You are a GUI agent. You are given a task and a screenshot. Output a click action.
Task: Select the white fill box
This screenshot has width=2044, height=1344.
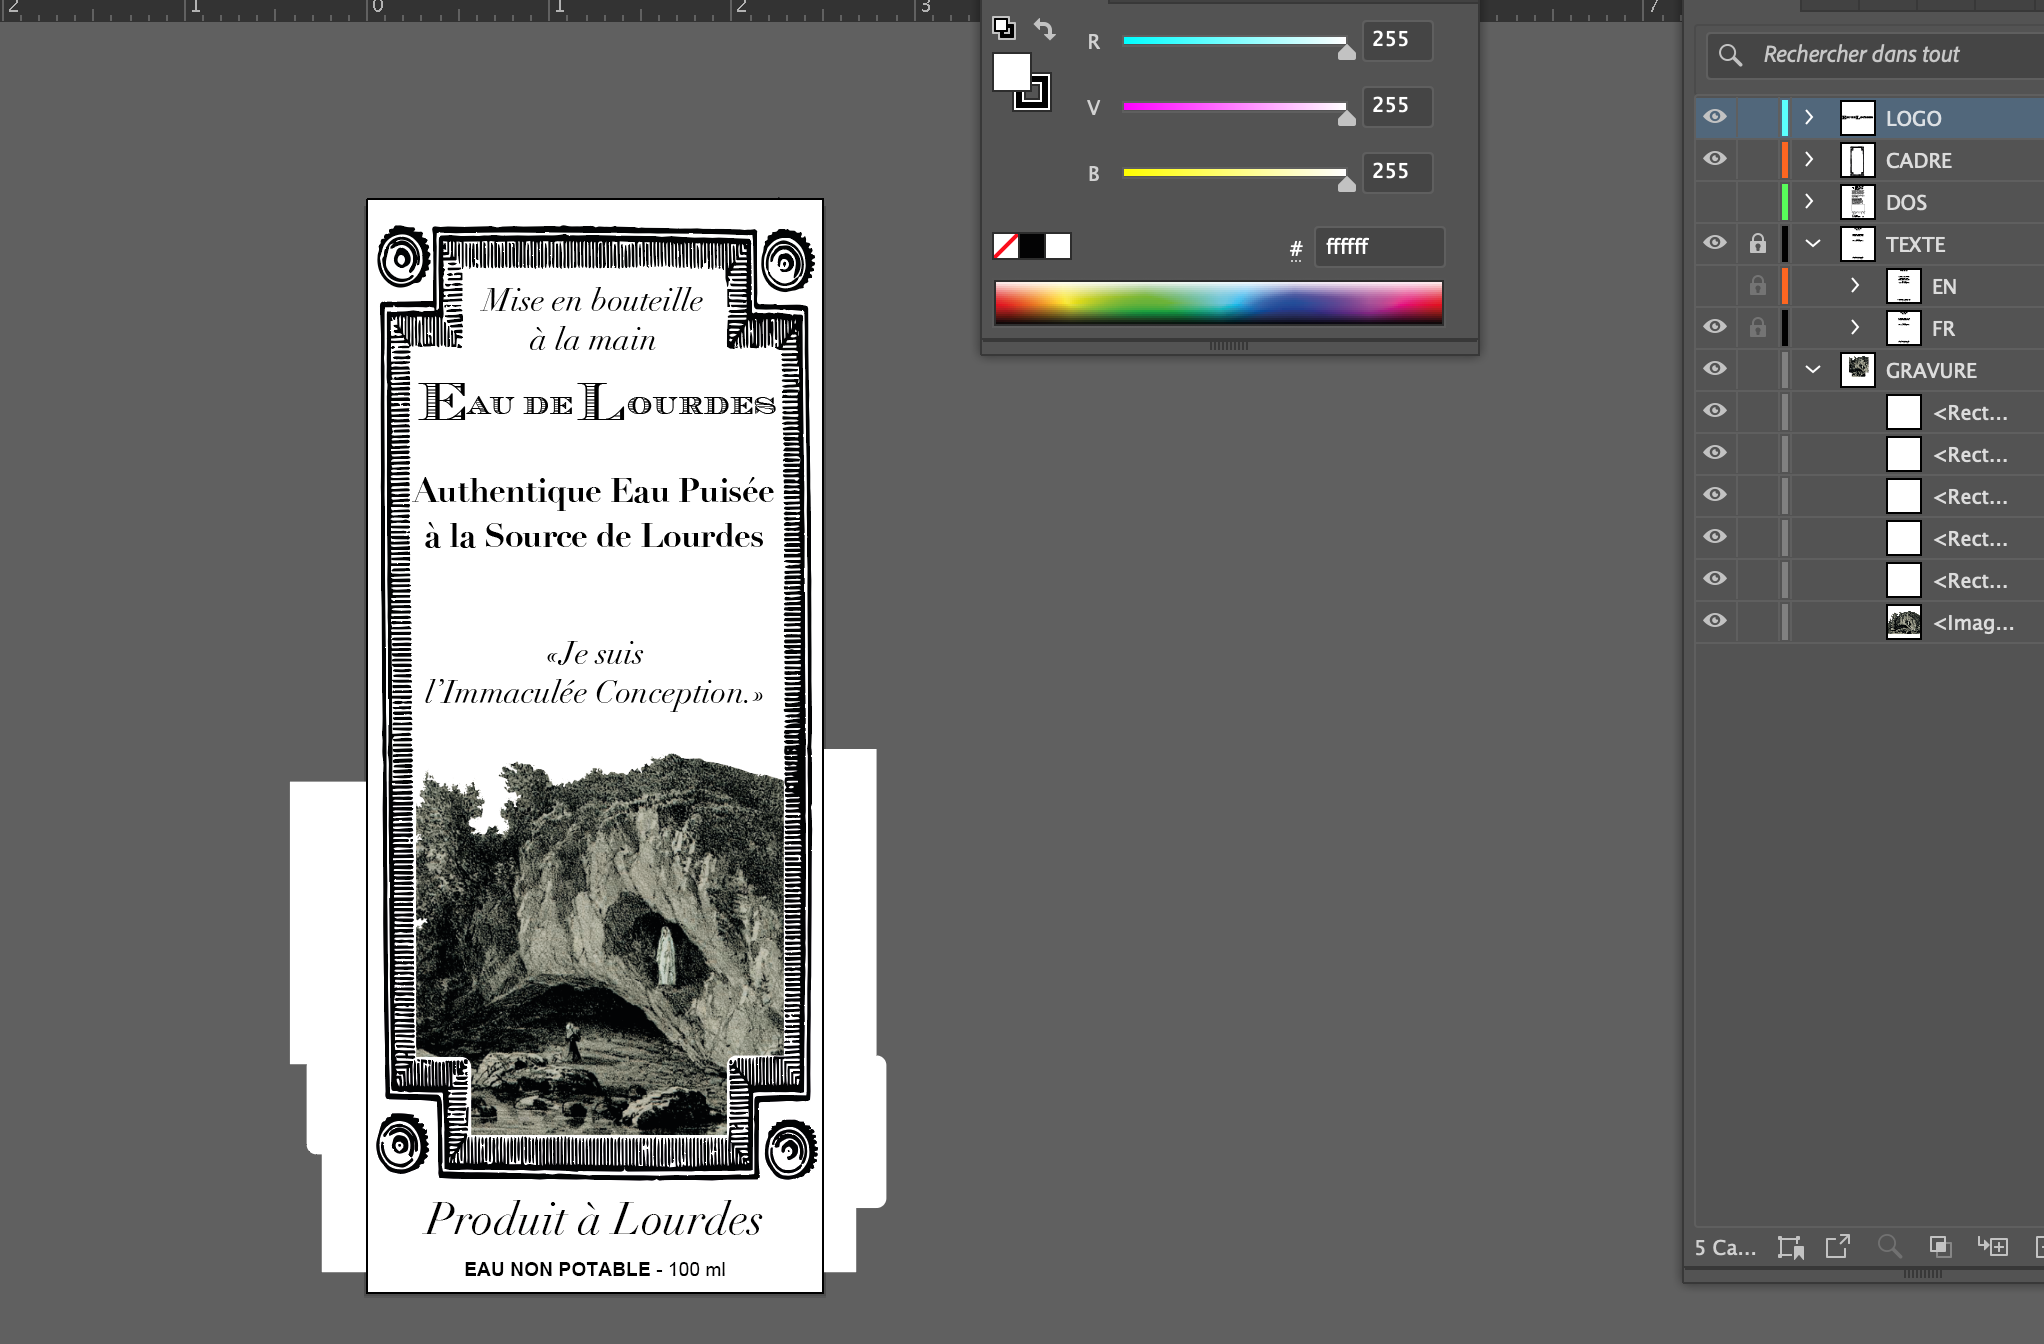(x=1011, y=72)
